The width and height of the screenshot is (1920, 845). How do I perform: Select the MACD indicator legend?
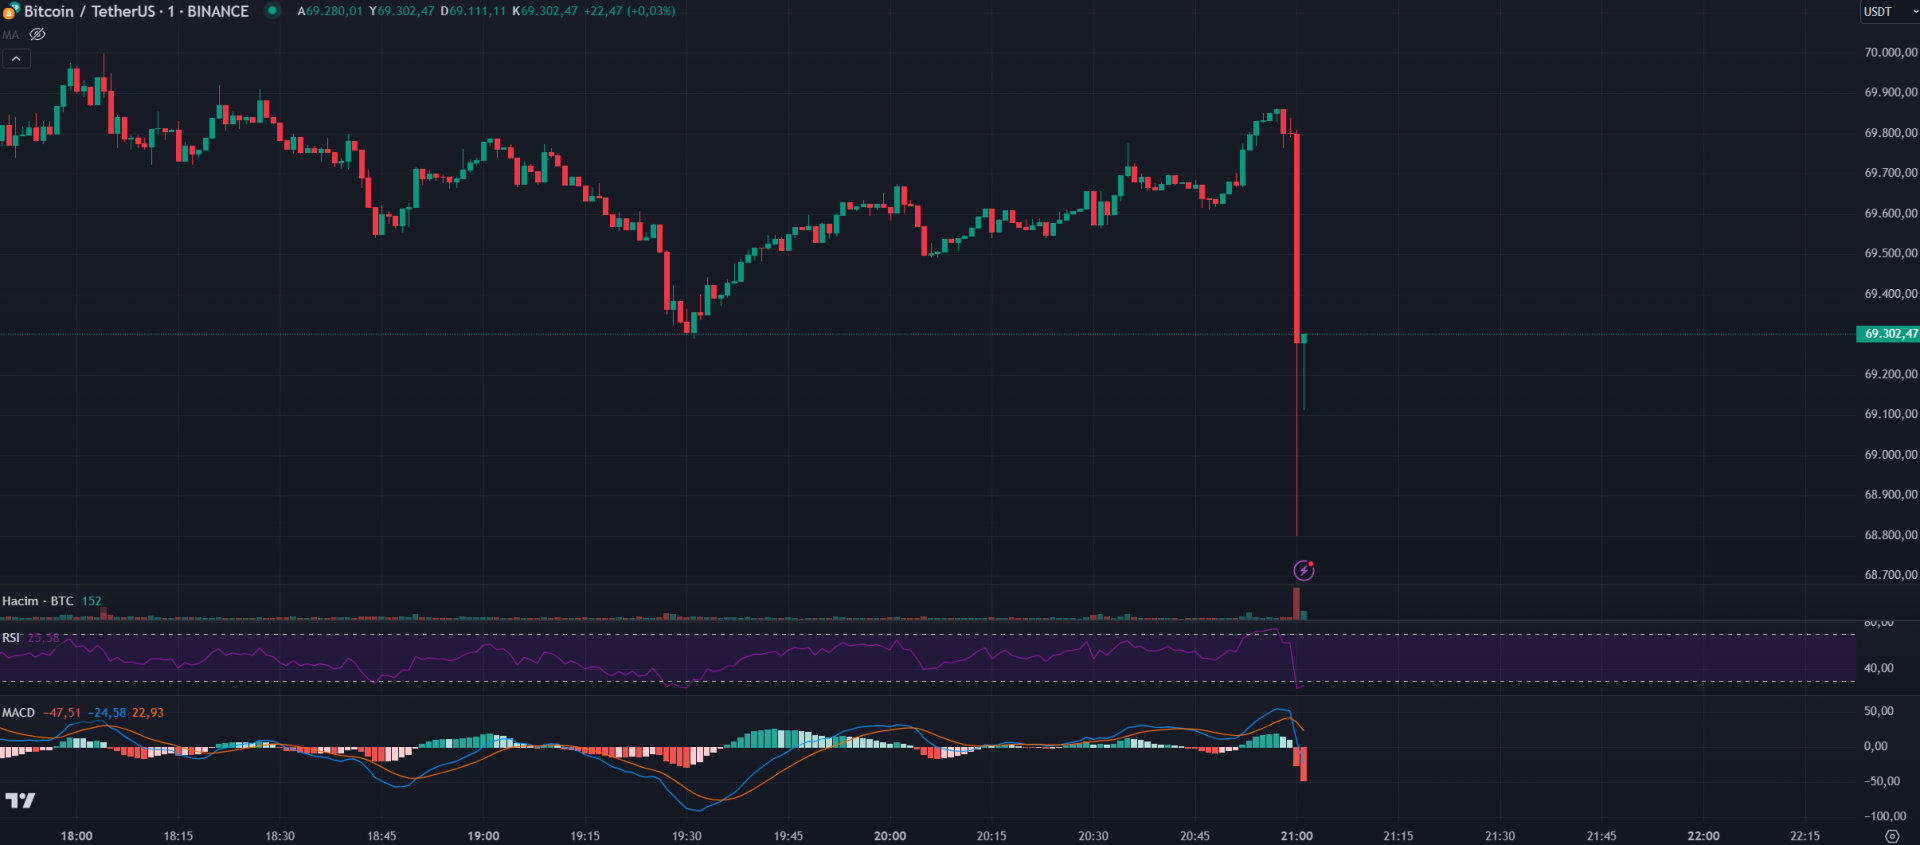(x=18, y=713)
